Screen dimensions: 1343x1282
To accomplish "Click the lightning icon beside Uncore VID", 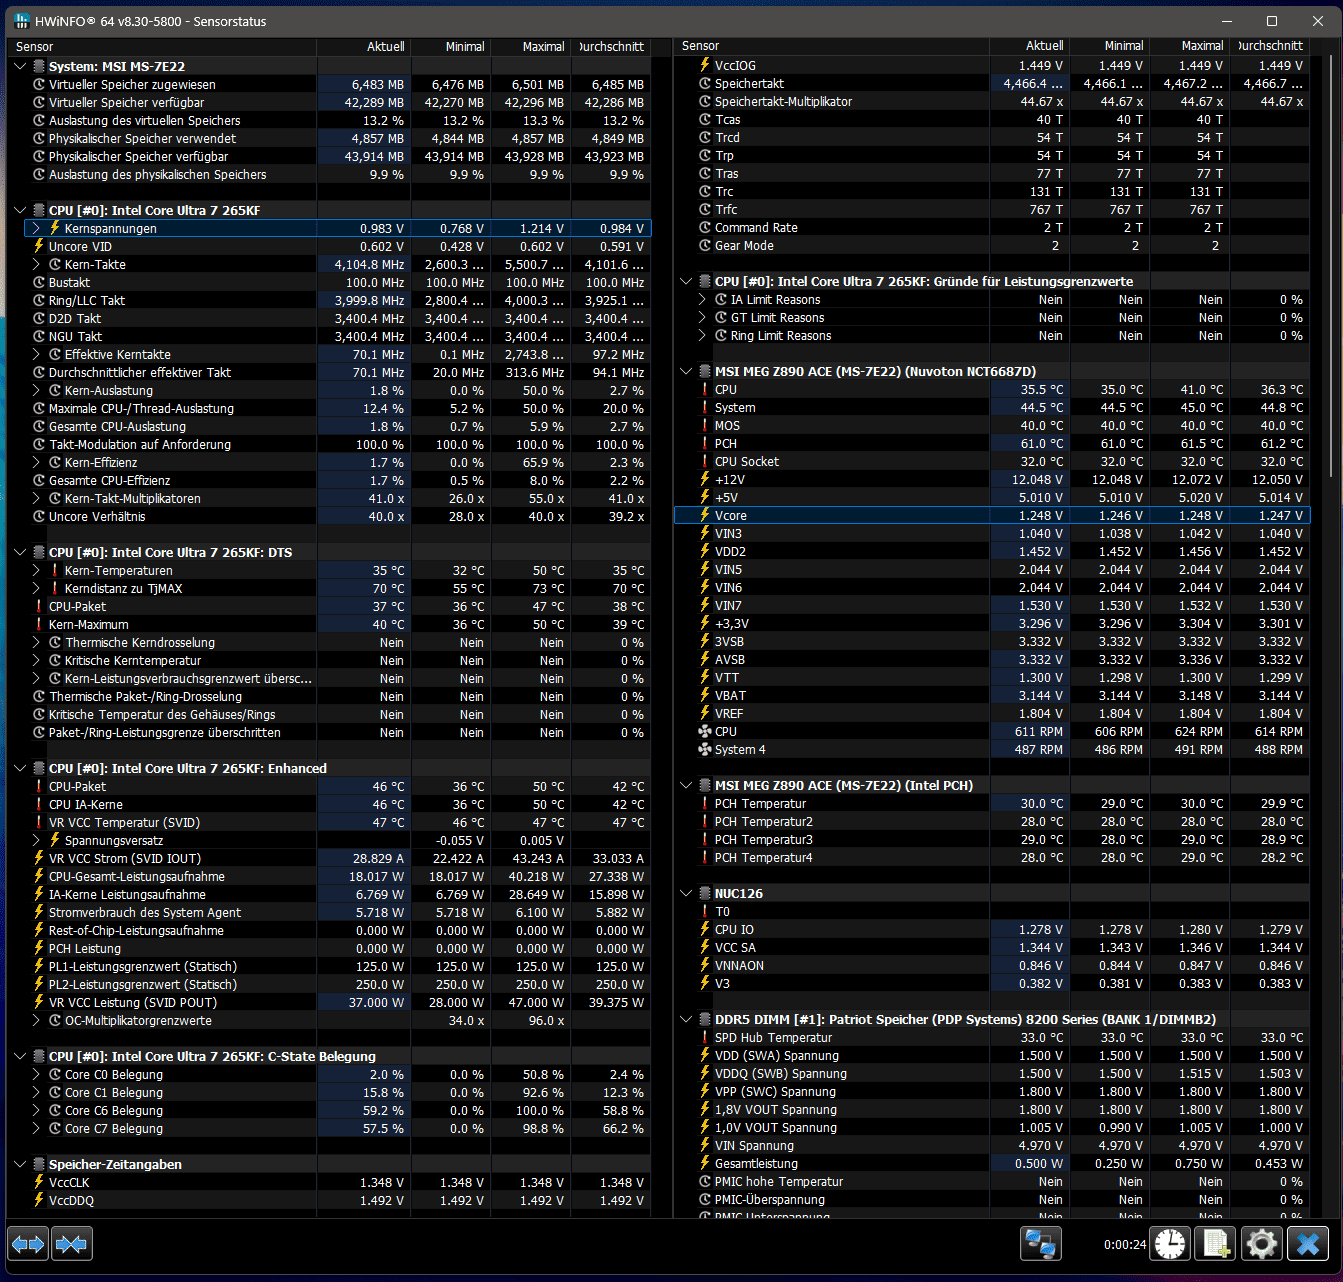I will click(x=39, y=247).
